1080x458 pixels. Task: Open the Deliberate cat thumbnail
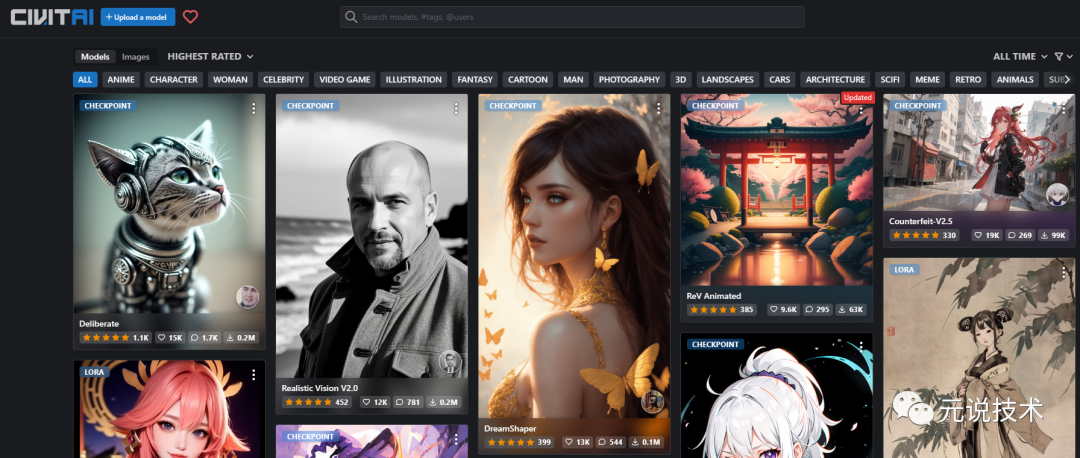pyautogui.click(x=169, y=204)
